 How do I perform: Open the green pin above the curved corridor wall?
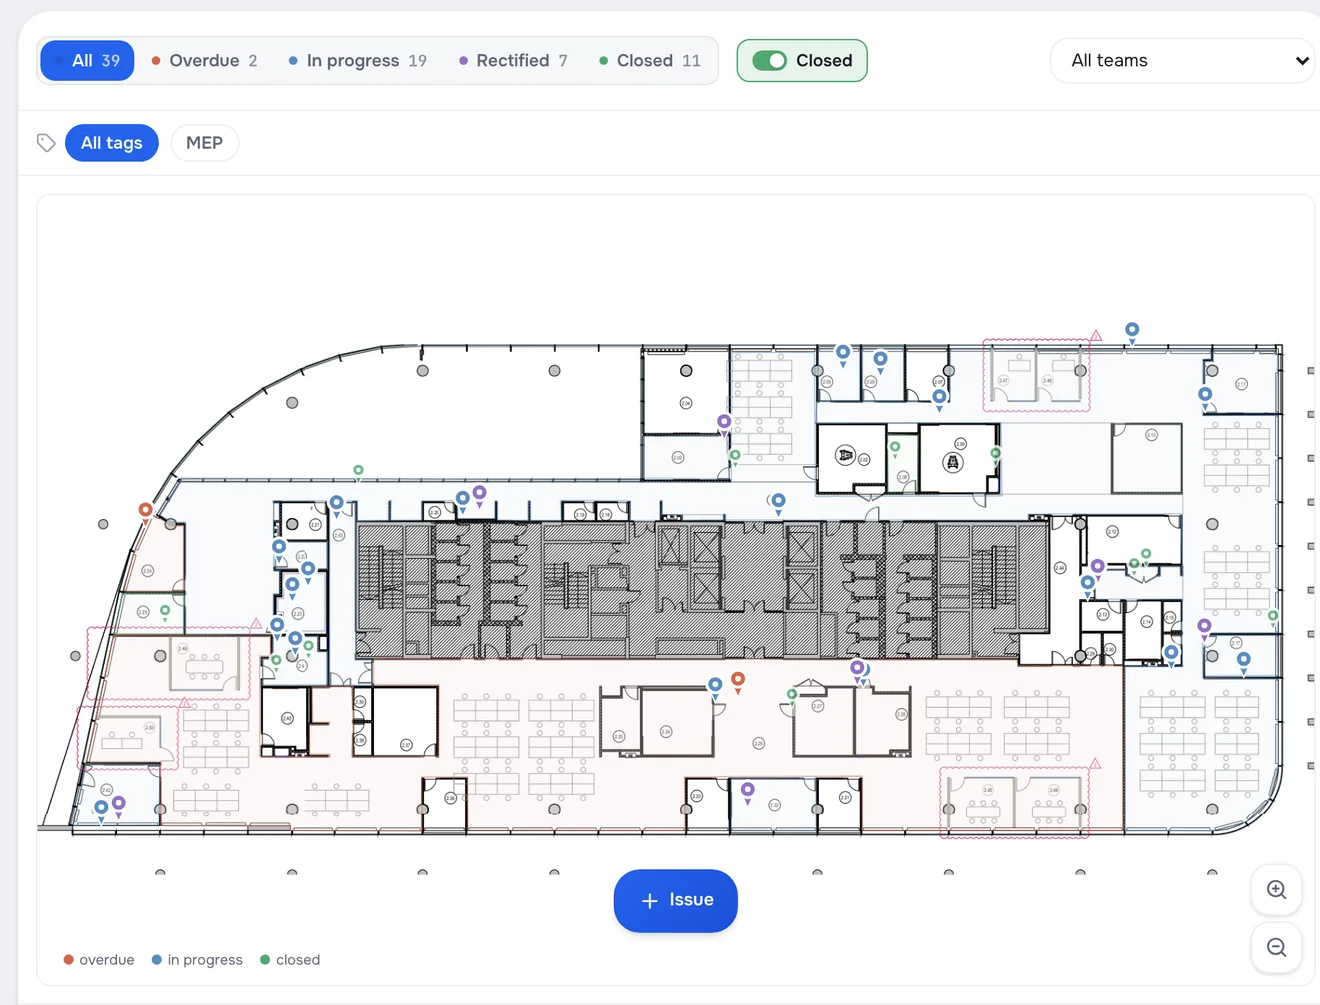[x=358, y=471]
